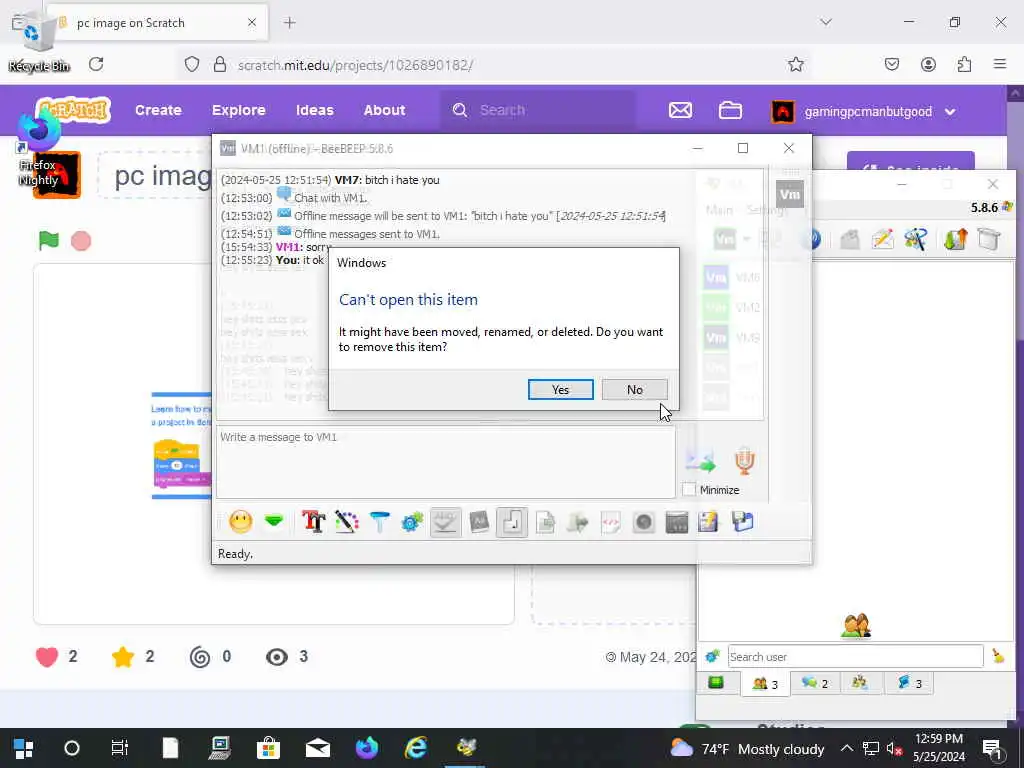Click the code snippet icon
Screen dimensions: 1024x768
pos(611,522)
